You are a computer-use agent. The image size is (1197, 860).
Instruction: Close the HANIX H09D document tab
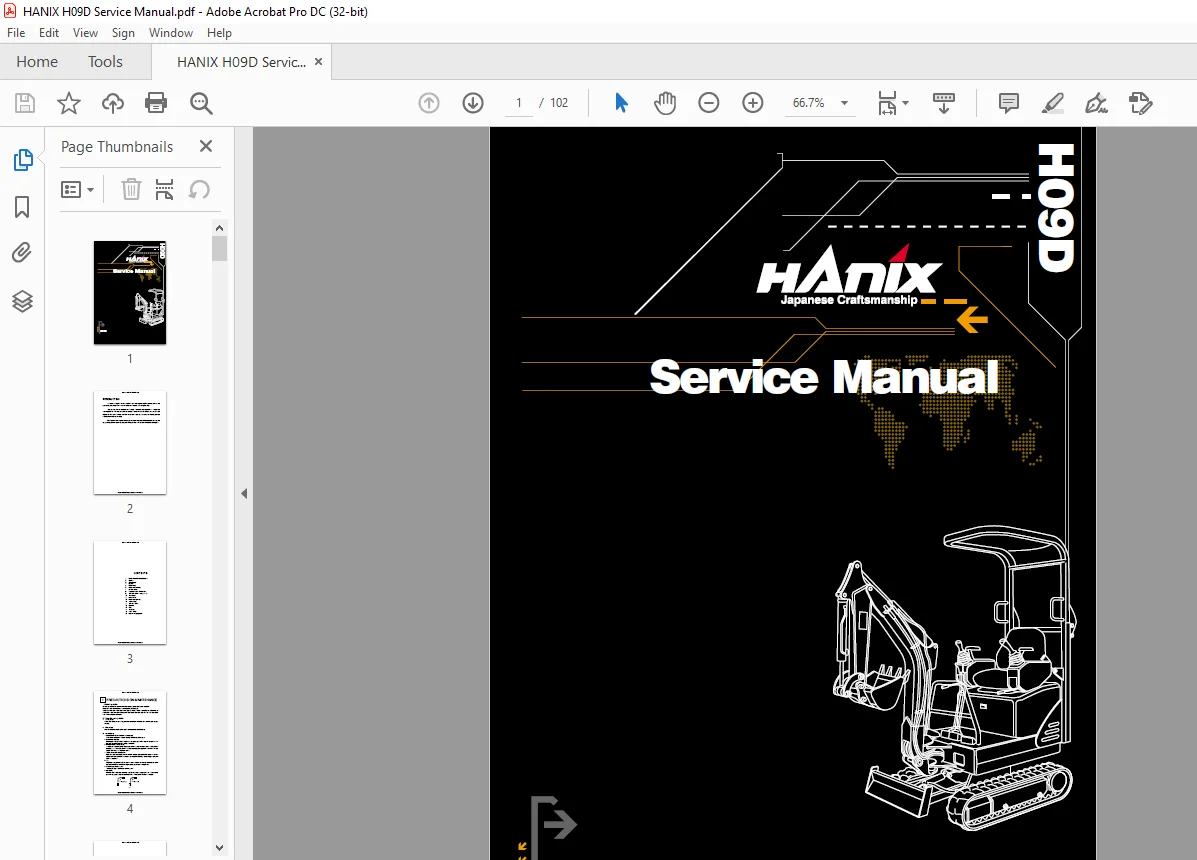pyautogui.click(x=318, y=62)
